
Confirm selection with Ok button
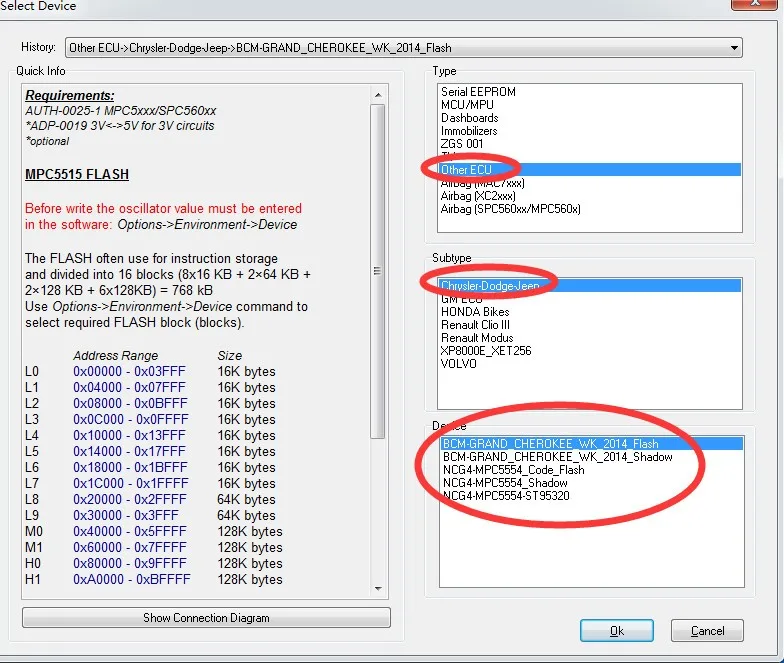[616, 631]
